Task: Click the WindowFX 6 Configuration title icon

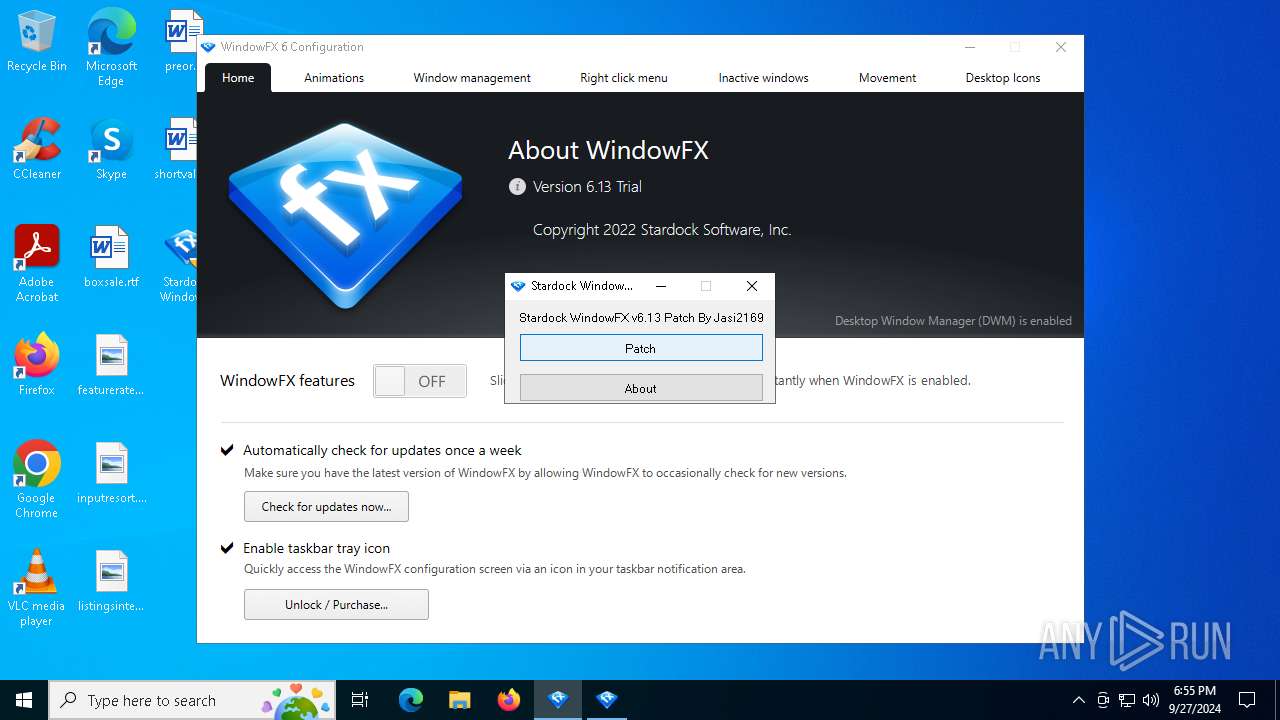Action: [209, 47]
